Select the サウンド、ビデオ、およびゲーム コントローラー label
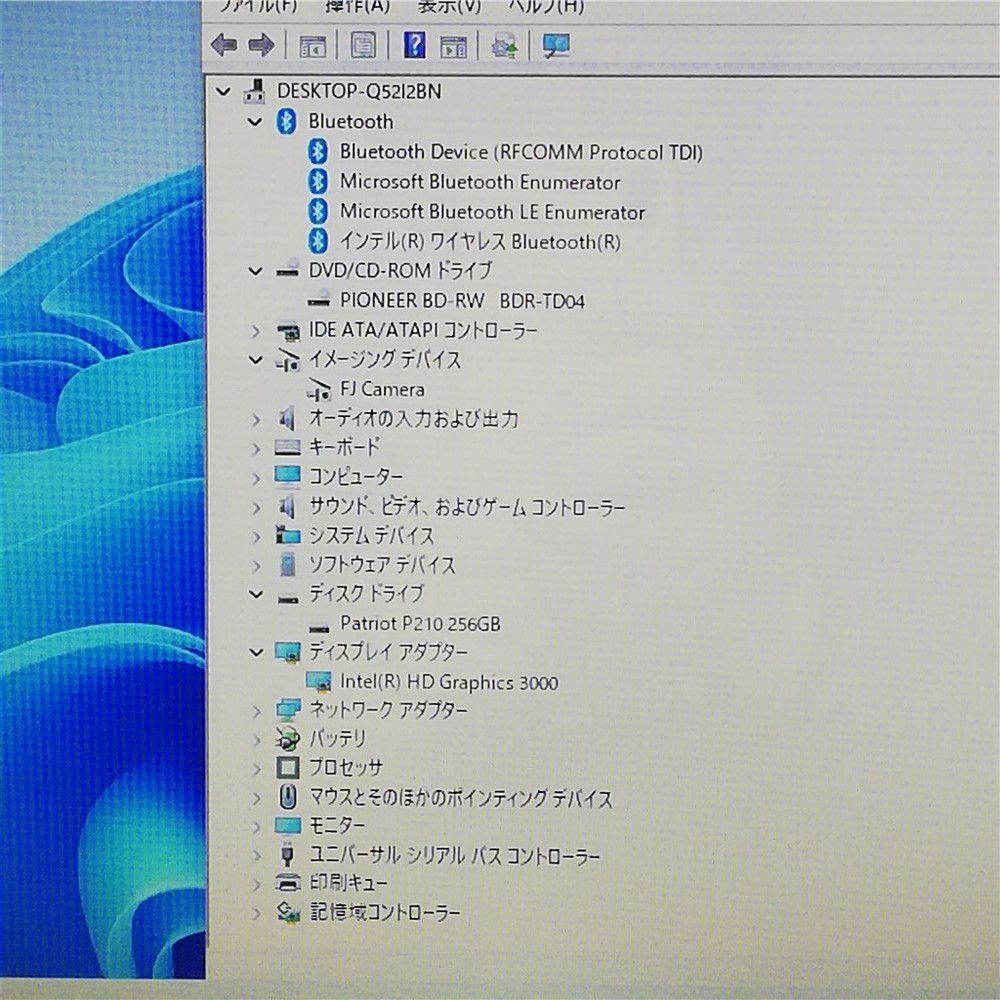This screenshot has height=1000, width=1000. [467, 507]
